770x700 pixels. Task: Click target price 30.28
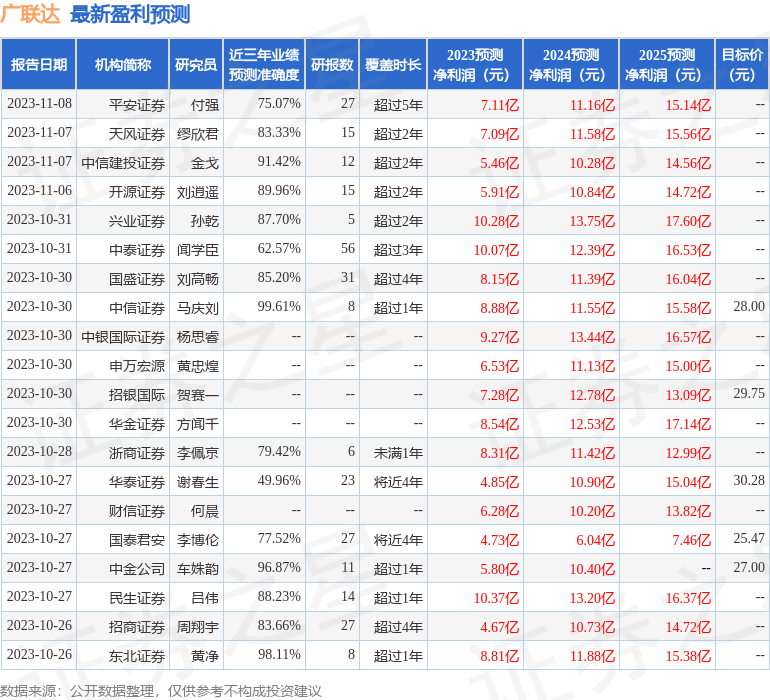(749, 480)
